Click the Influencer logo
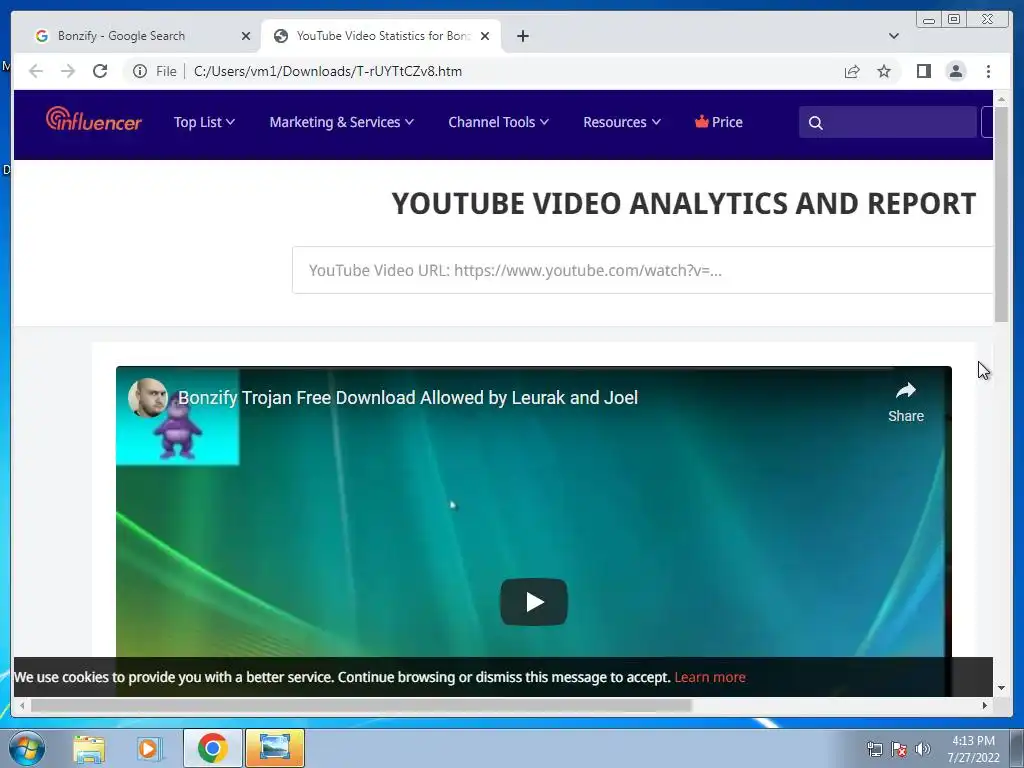 93,120
